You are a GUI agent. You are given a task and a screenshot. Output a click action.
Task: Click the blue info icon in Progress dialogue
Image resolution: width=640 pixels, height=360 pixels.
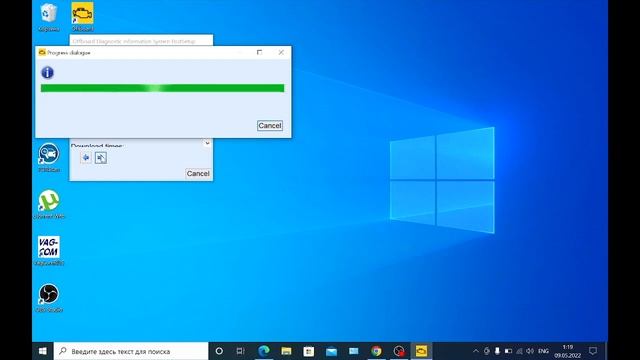click(47, 73)
